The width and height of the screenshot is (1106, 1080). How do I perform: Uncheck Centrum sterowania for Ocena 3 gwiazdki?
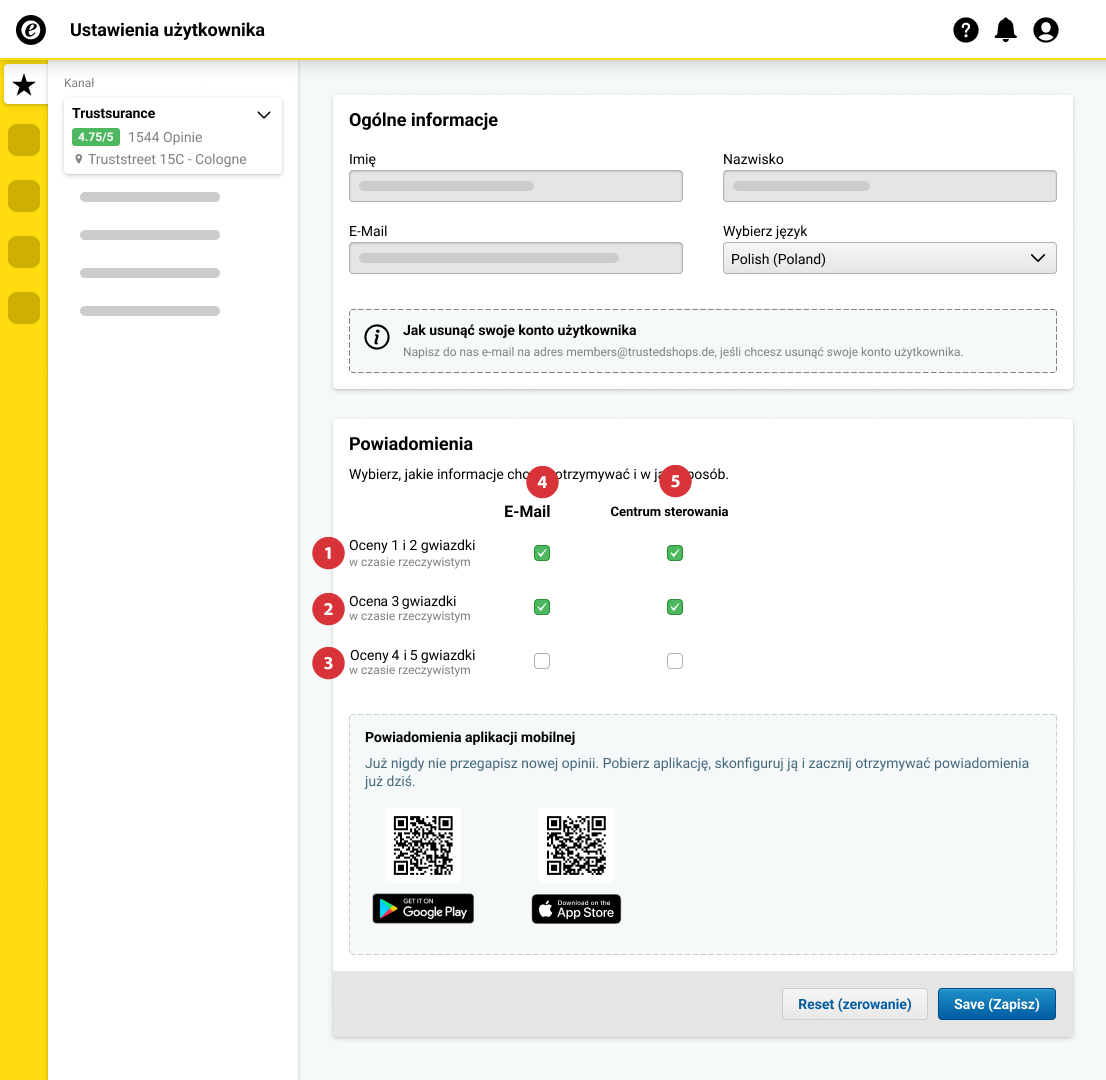click(x=675, y=607)
